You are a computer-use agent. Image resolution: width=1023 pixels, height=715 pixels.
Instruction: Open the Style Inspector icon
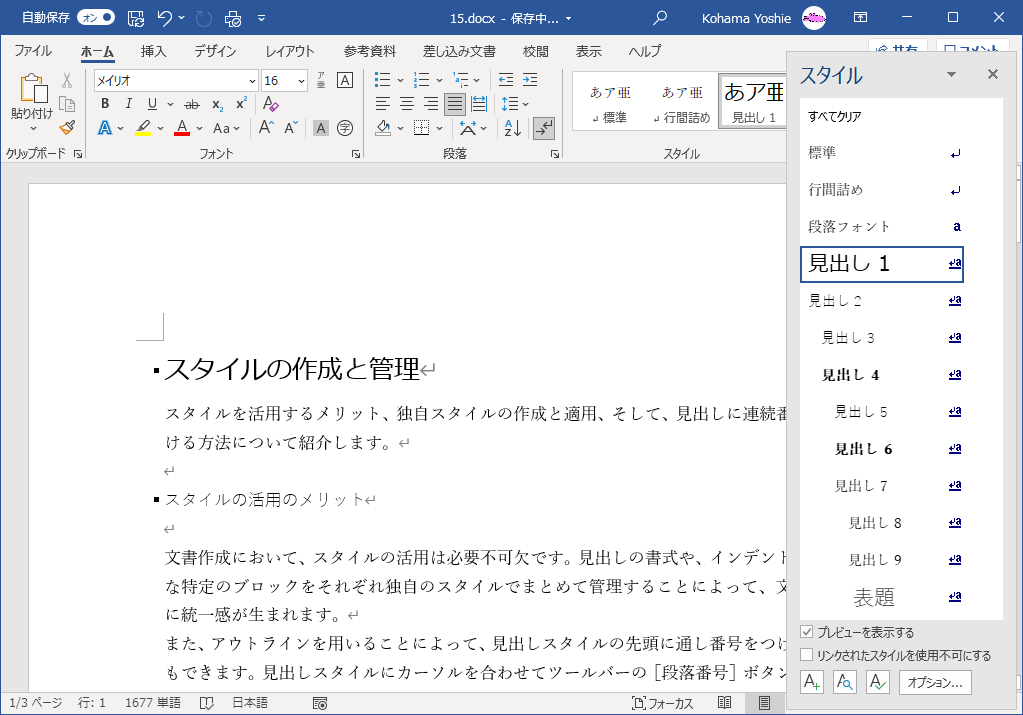click(x=845, y=683)
